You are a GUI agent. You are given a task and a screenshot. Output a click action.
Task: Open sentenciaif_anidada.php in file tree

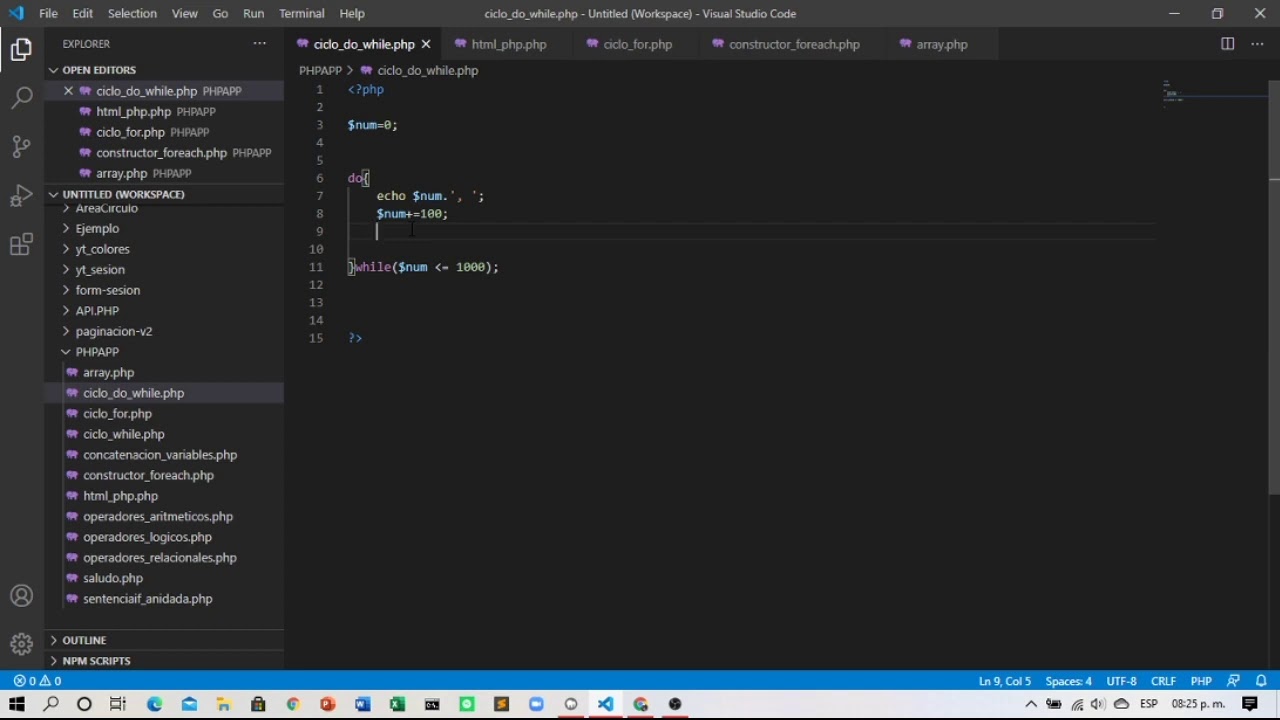(x=147, y=599)
